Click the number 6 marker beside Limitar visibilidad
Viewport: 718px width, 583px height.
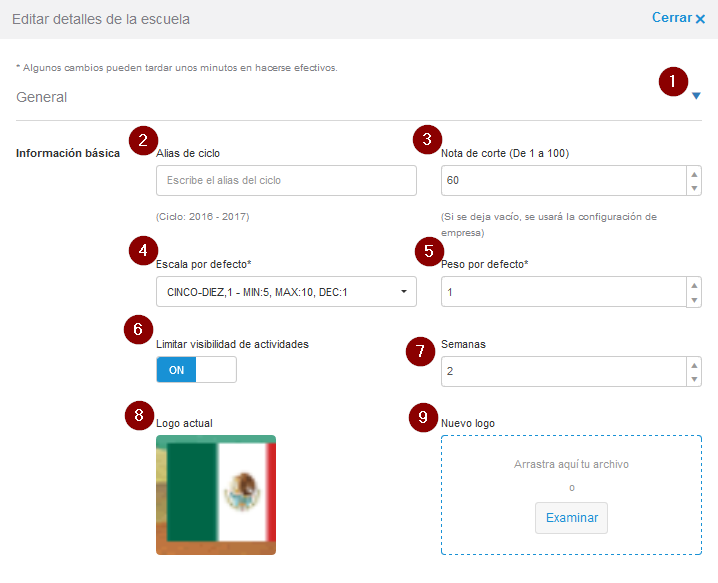tap(140, 330)
